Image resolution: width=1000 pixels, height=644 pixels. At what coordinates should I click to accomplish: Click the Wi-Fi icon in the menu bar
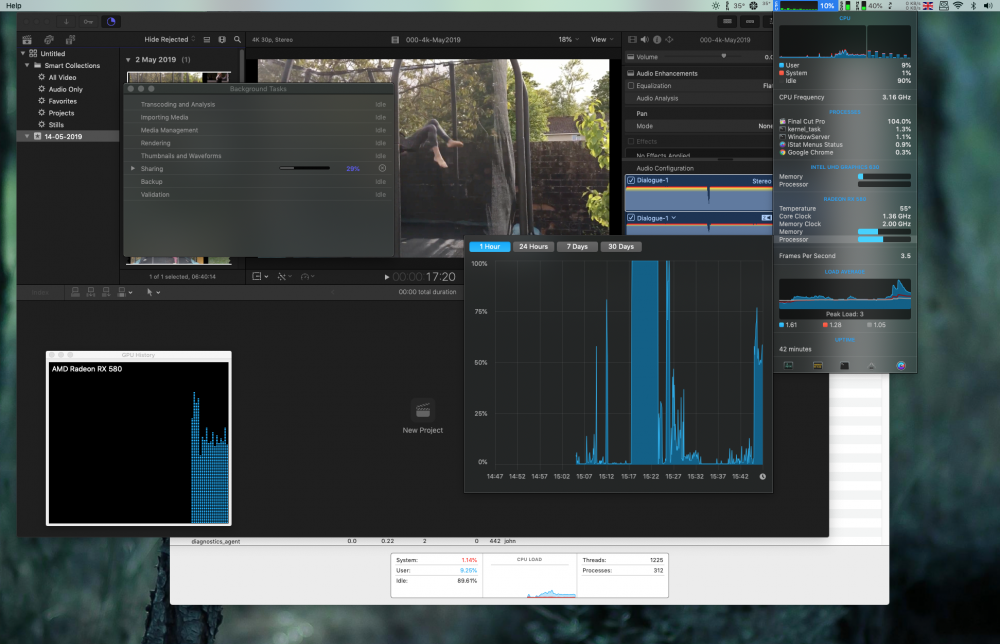click(958, 5)
